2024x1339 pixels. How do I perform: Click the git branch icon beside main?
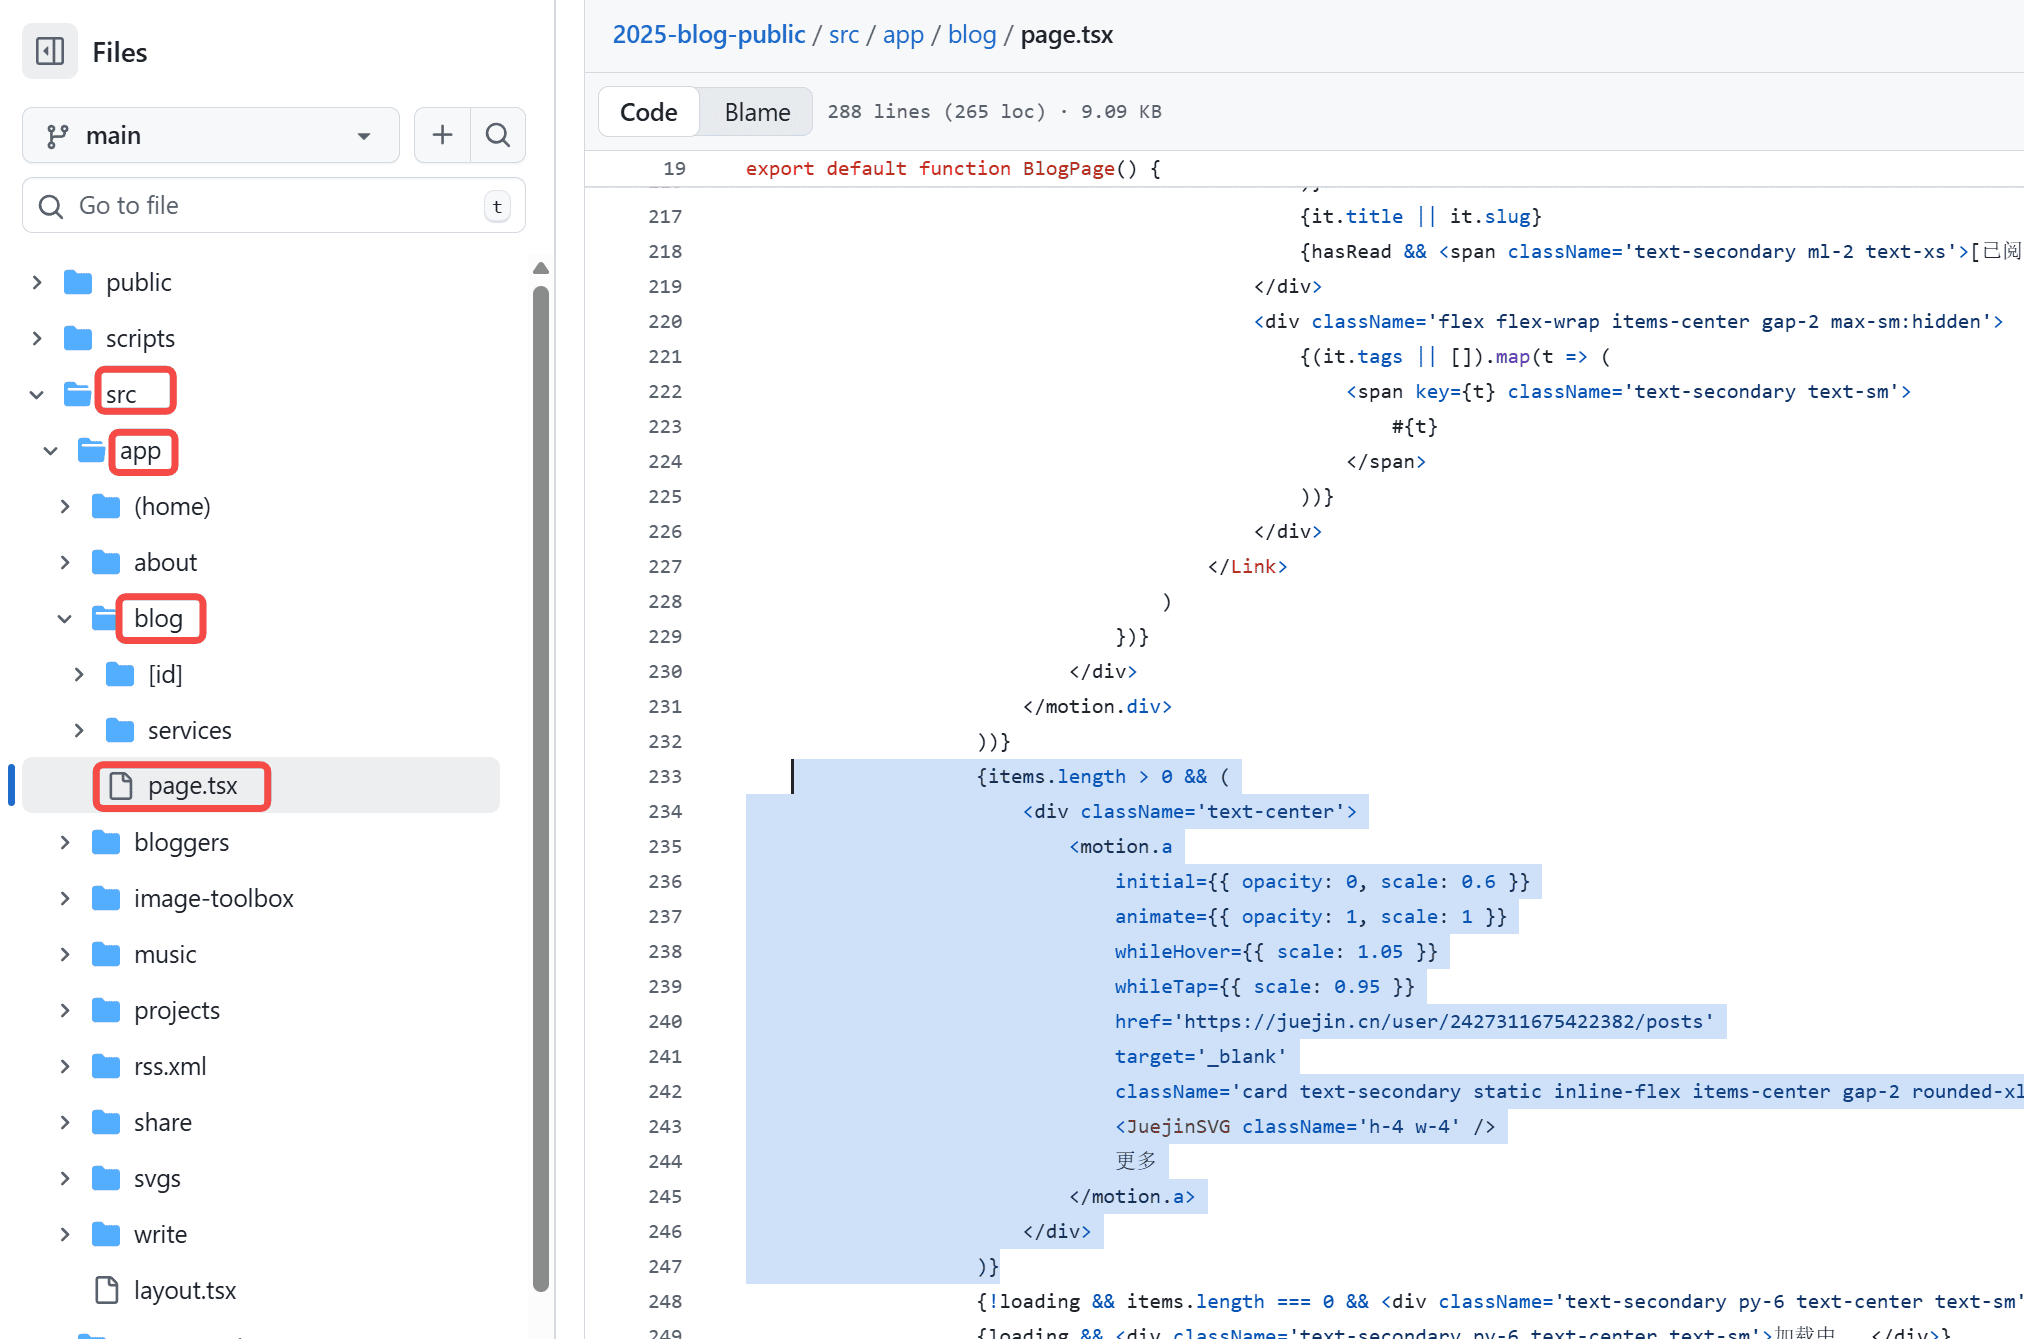[x=58, y=135]
